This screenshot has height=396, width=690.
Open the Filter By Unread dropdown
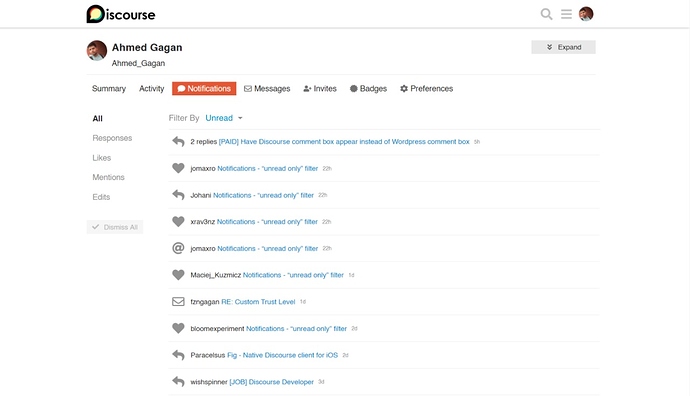224,118
